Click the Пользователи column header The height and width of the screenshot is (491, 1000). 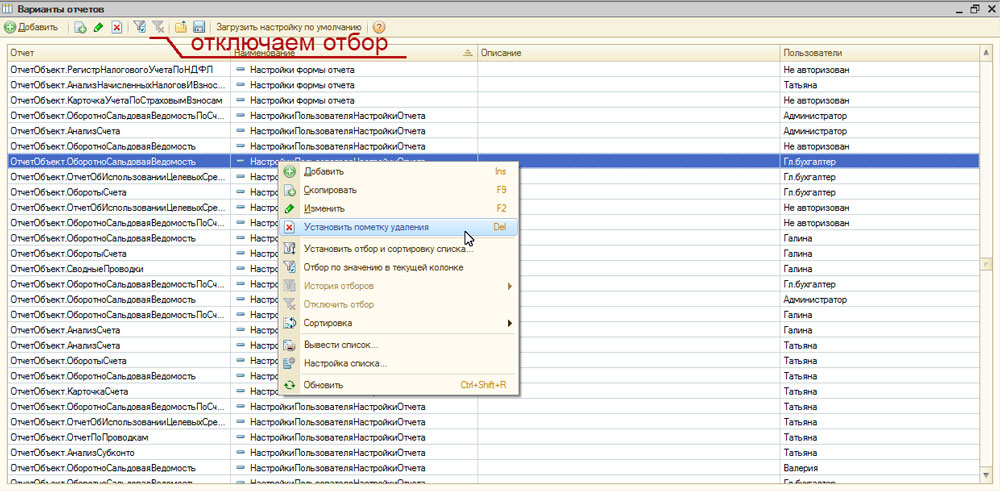880,52
